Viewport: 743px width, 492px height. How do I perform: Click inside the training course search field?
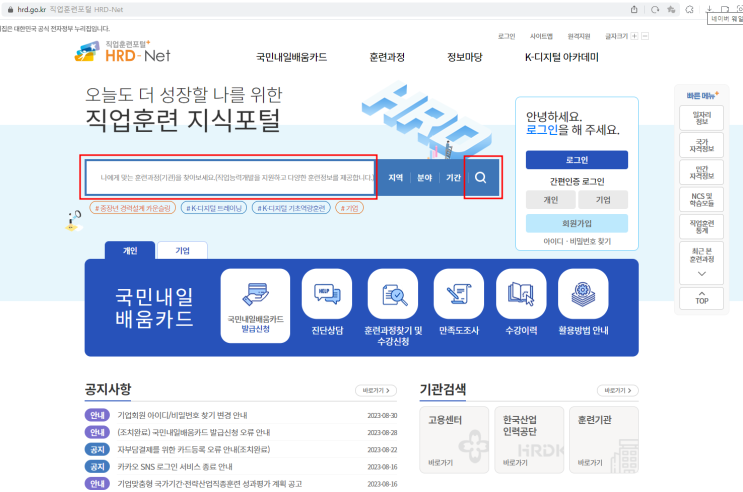230,177
